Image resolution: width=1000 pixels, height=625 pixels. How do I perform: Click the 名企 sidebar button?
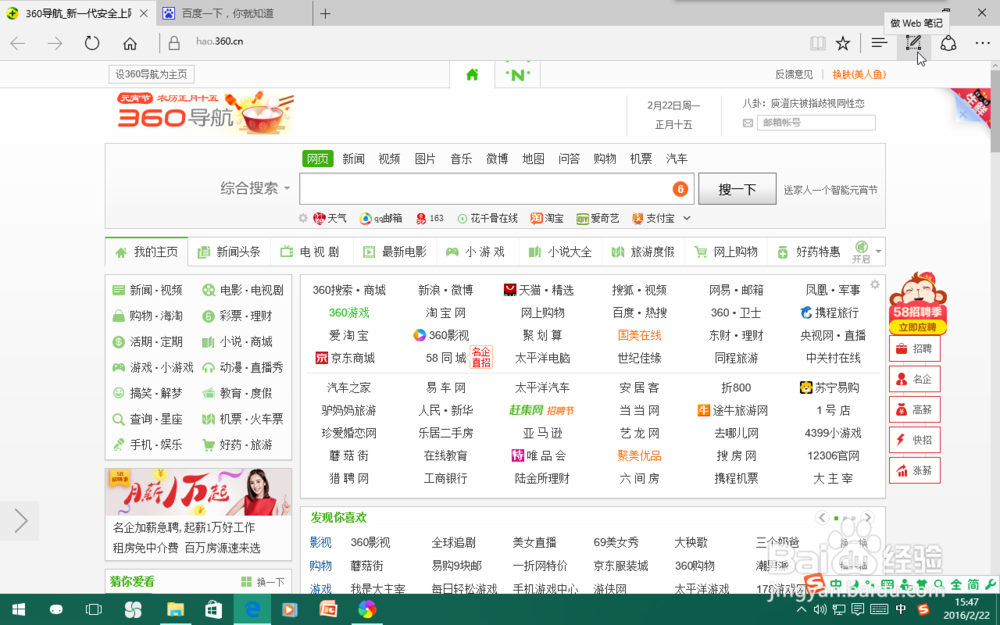[915, 379]
